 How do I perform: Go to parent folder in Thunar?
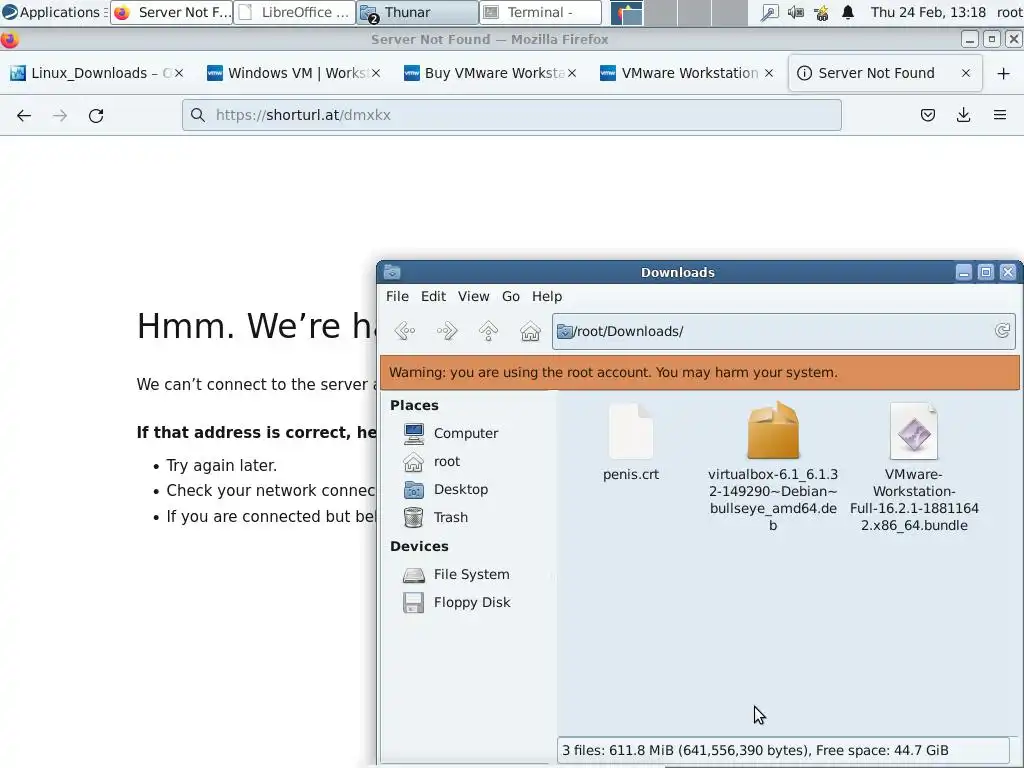[488, 331]
